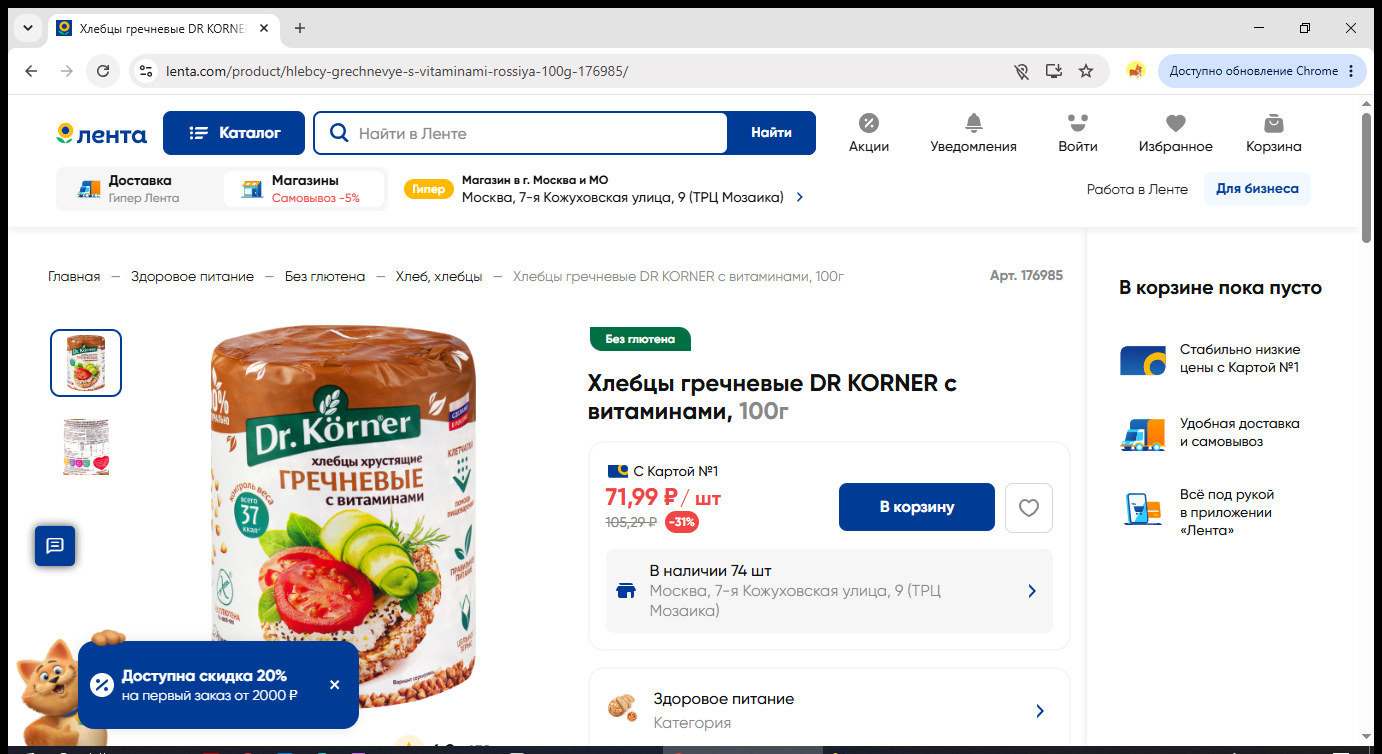Open the Акции promotions icon
Viewport: 1382px width, 754px height.
click(x=869, y=123)
